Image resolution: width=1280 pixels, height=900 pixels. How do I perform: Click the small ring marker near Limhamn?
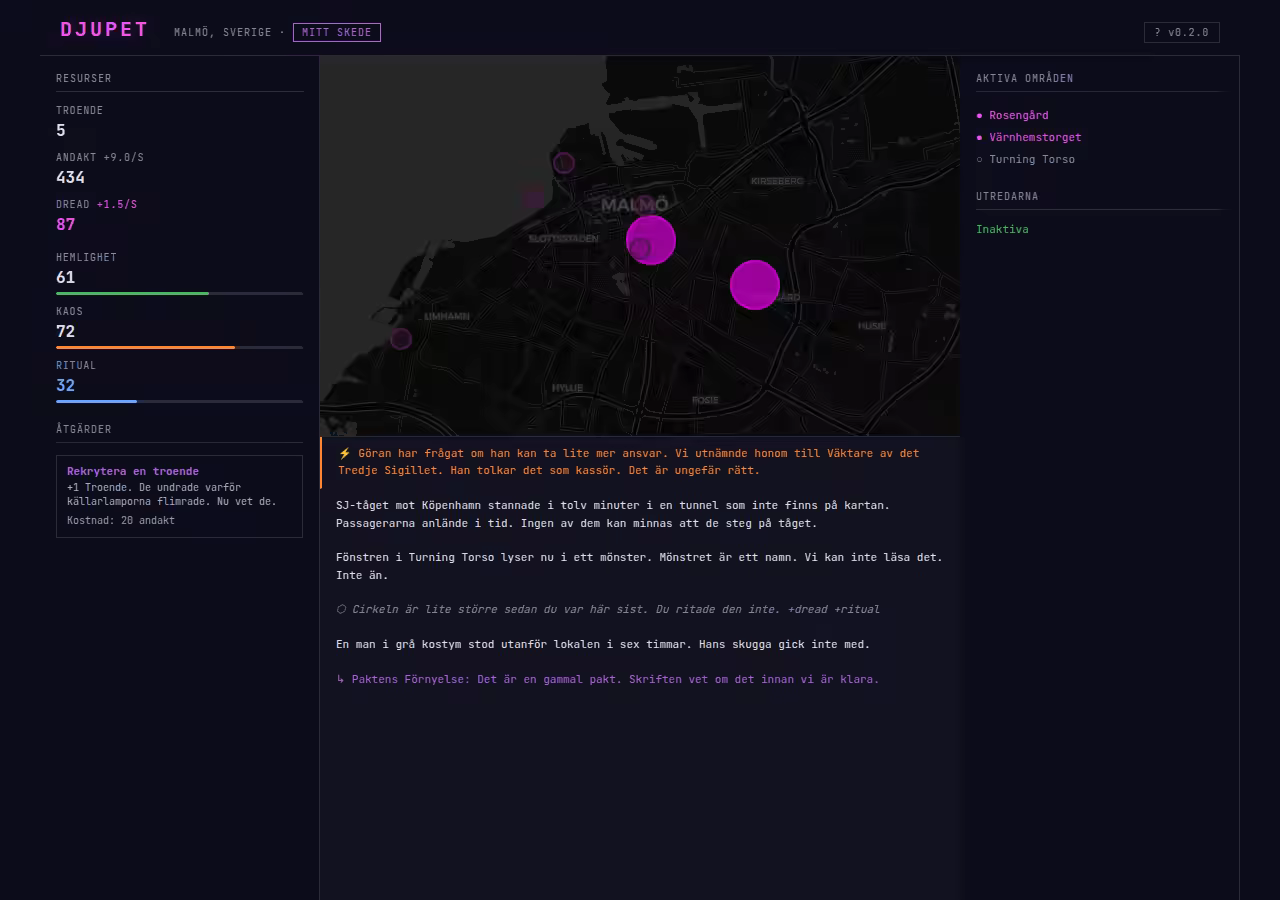(401, 339)
